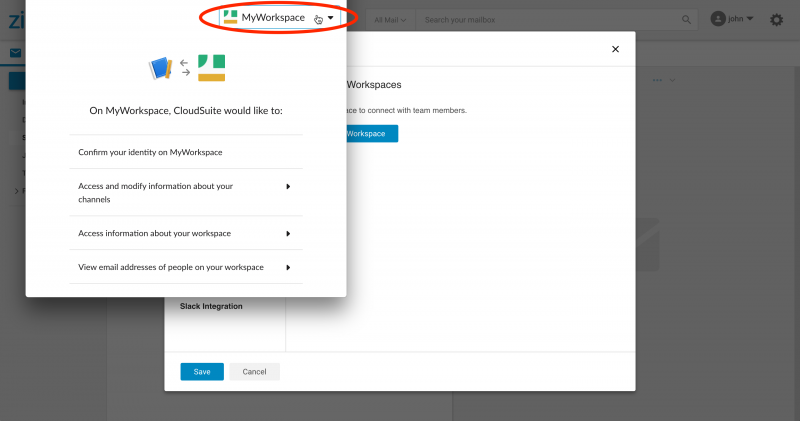Click the MyWorkspace logo icon in selector
Image resolution: width=800 pixels, height=421 pixels.
pyautogui.click(x=230, y=17)
